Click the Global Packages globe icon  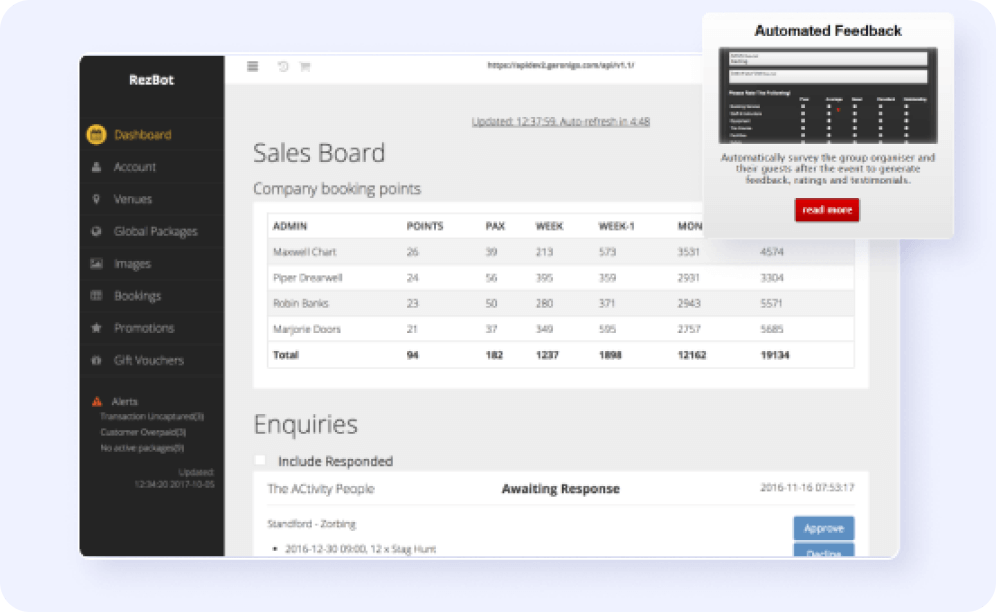(x=96, y=232)
